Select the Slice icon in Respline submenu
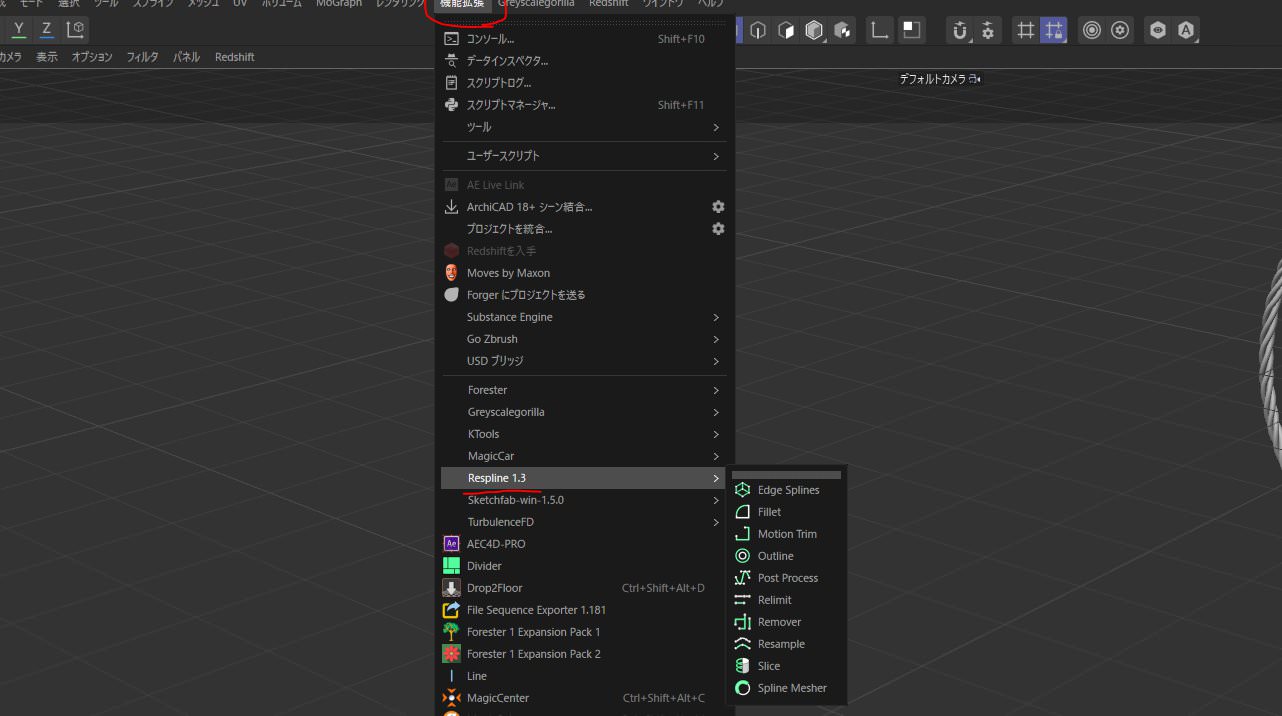The width and height of the screenshot is (1282, 716). [742, 666]
